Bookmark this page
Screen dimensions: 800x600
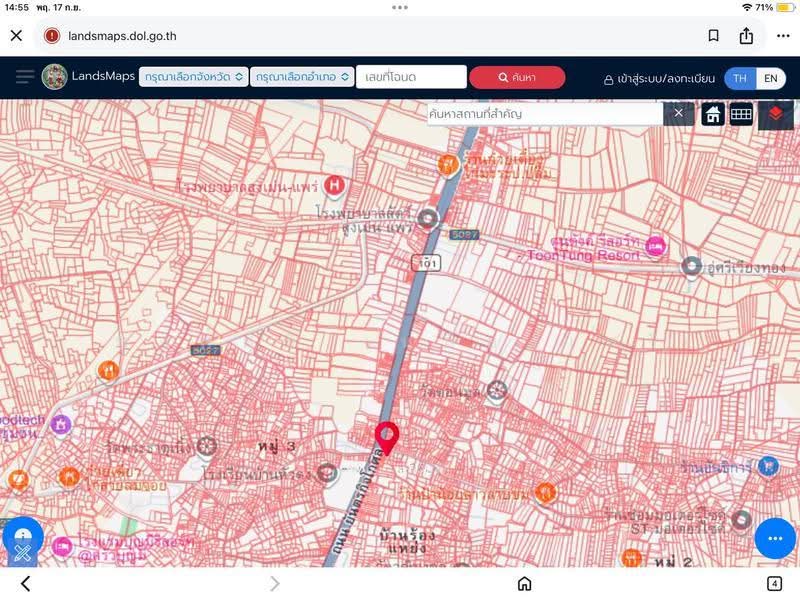[x=714, y=36]
